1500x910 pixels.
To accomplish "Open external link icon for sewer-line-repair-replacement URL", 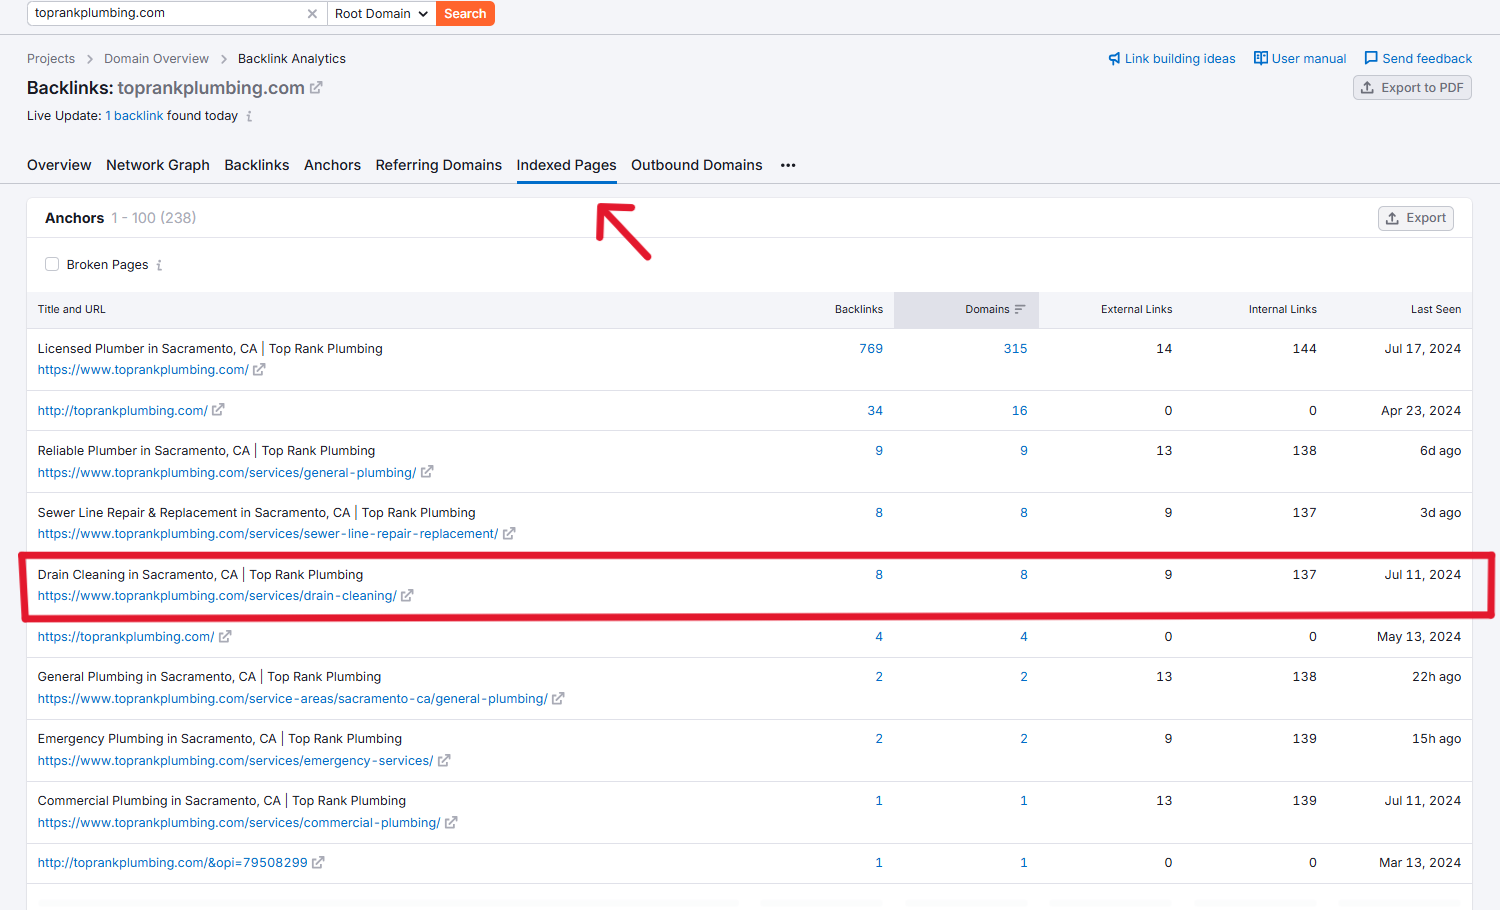I will pos(509,534).
